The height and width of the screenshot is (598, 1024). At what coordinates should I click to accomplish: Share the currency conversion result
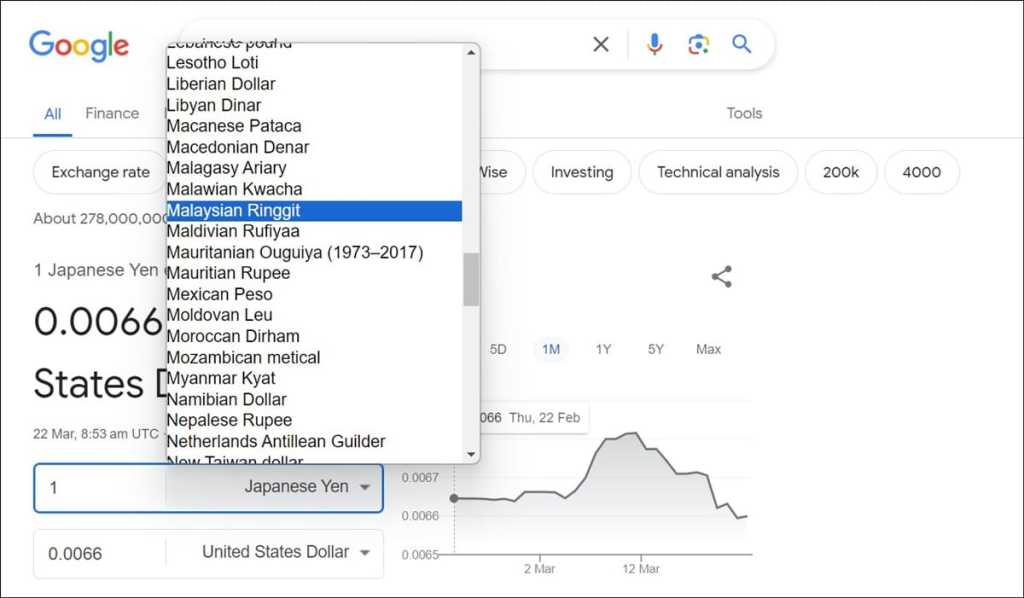coord(722,277)
